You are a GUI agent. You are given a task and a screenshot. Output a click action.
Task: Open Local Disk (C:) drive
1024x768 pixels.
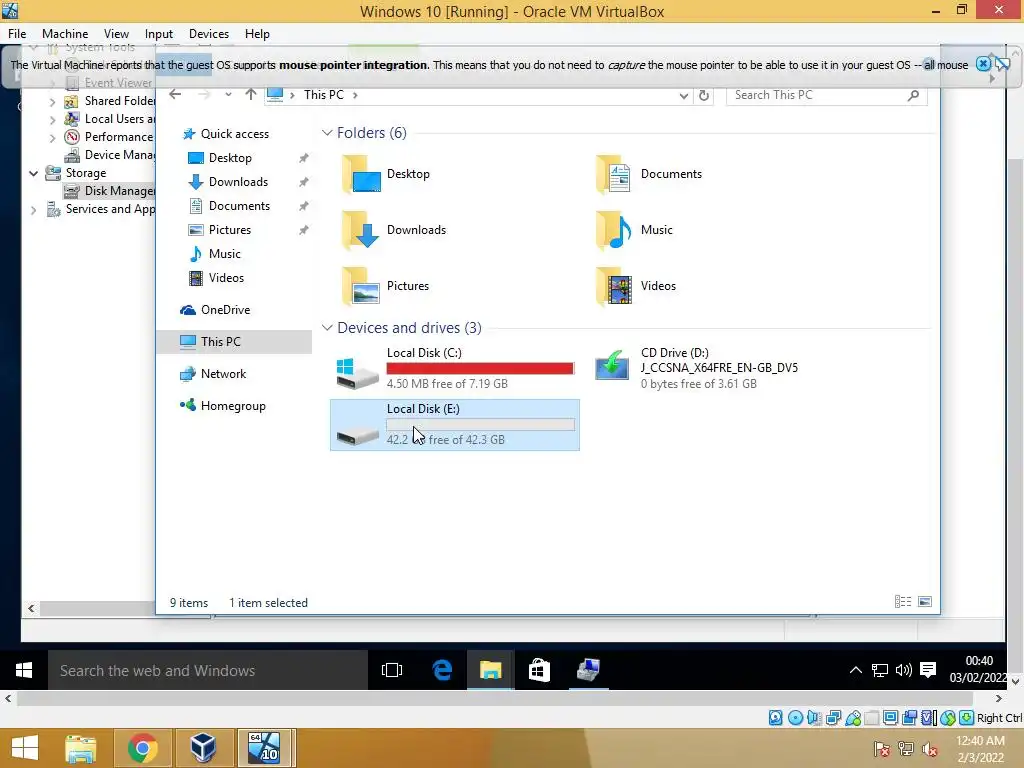[x=455, y=368]
